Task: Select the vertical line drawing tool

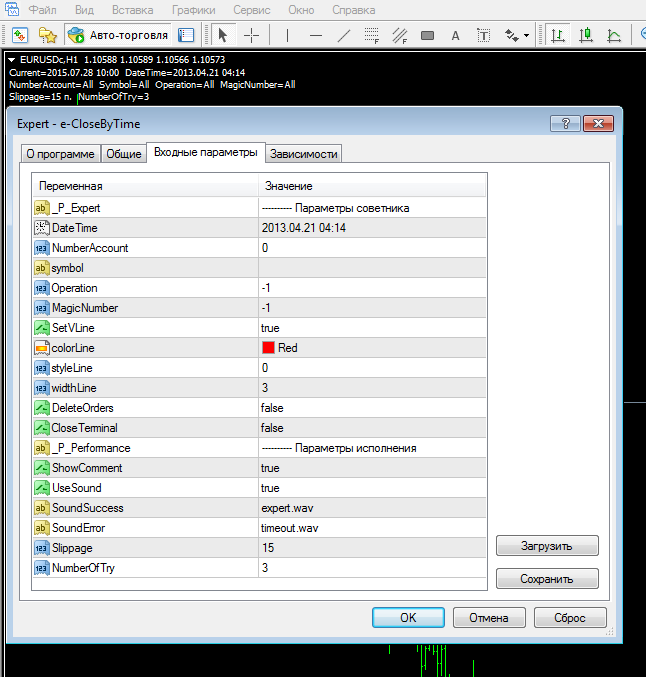Action: coord(288,35)
